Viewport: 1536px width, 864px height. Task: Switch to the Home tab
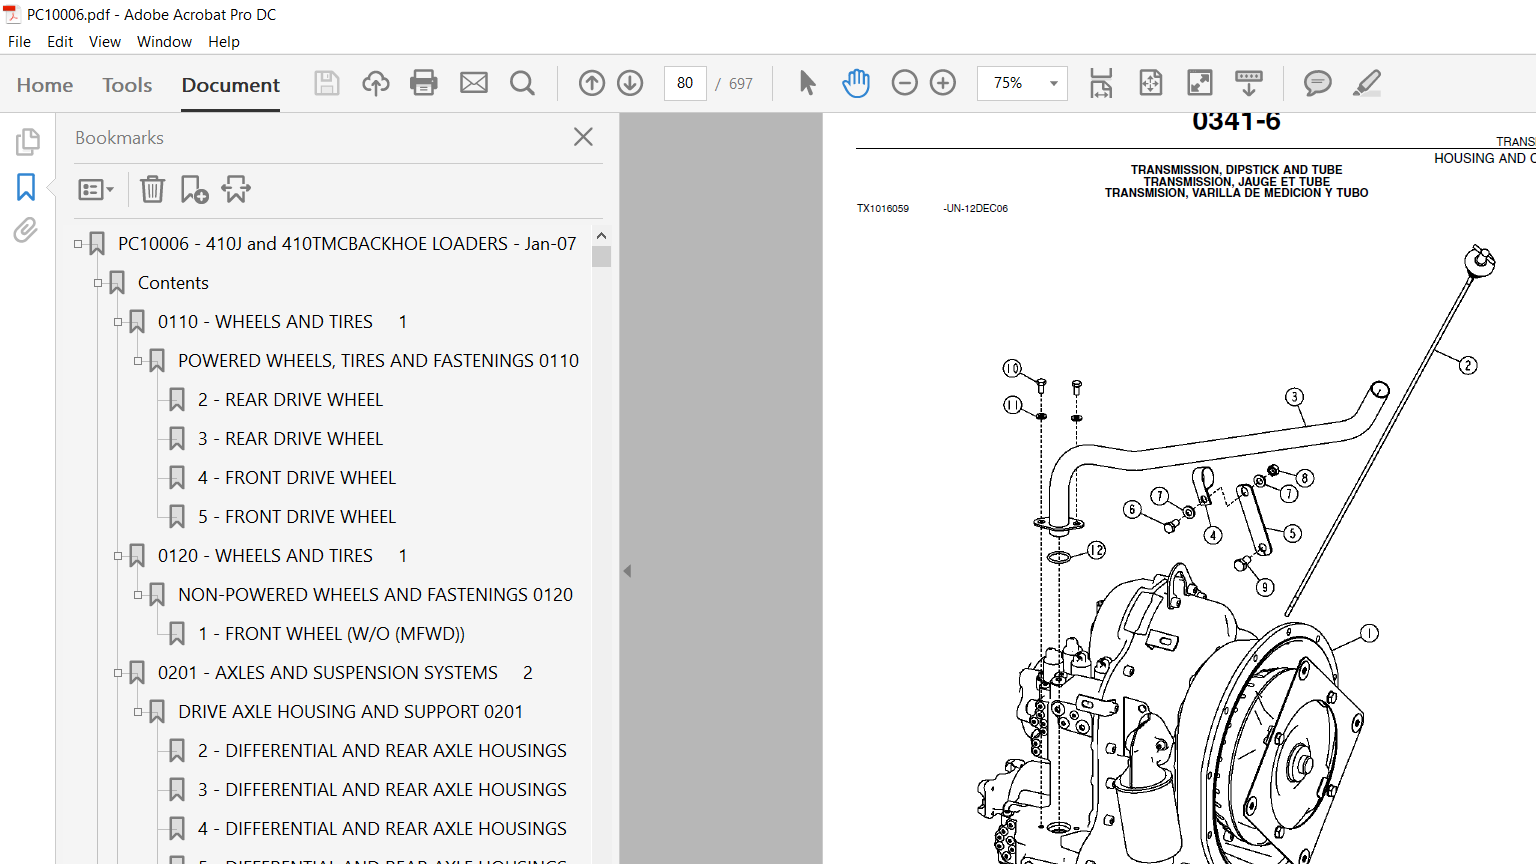45,85
